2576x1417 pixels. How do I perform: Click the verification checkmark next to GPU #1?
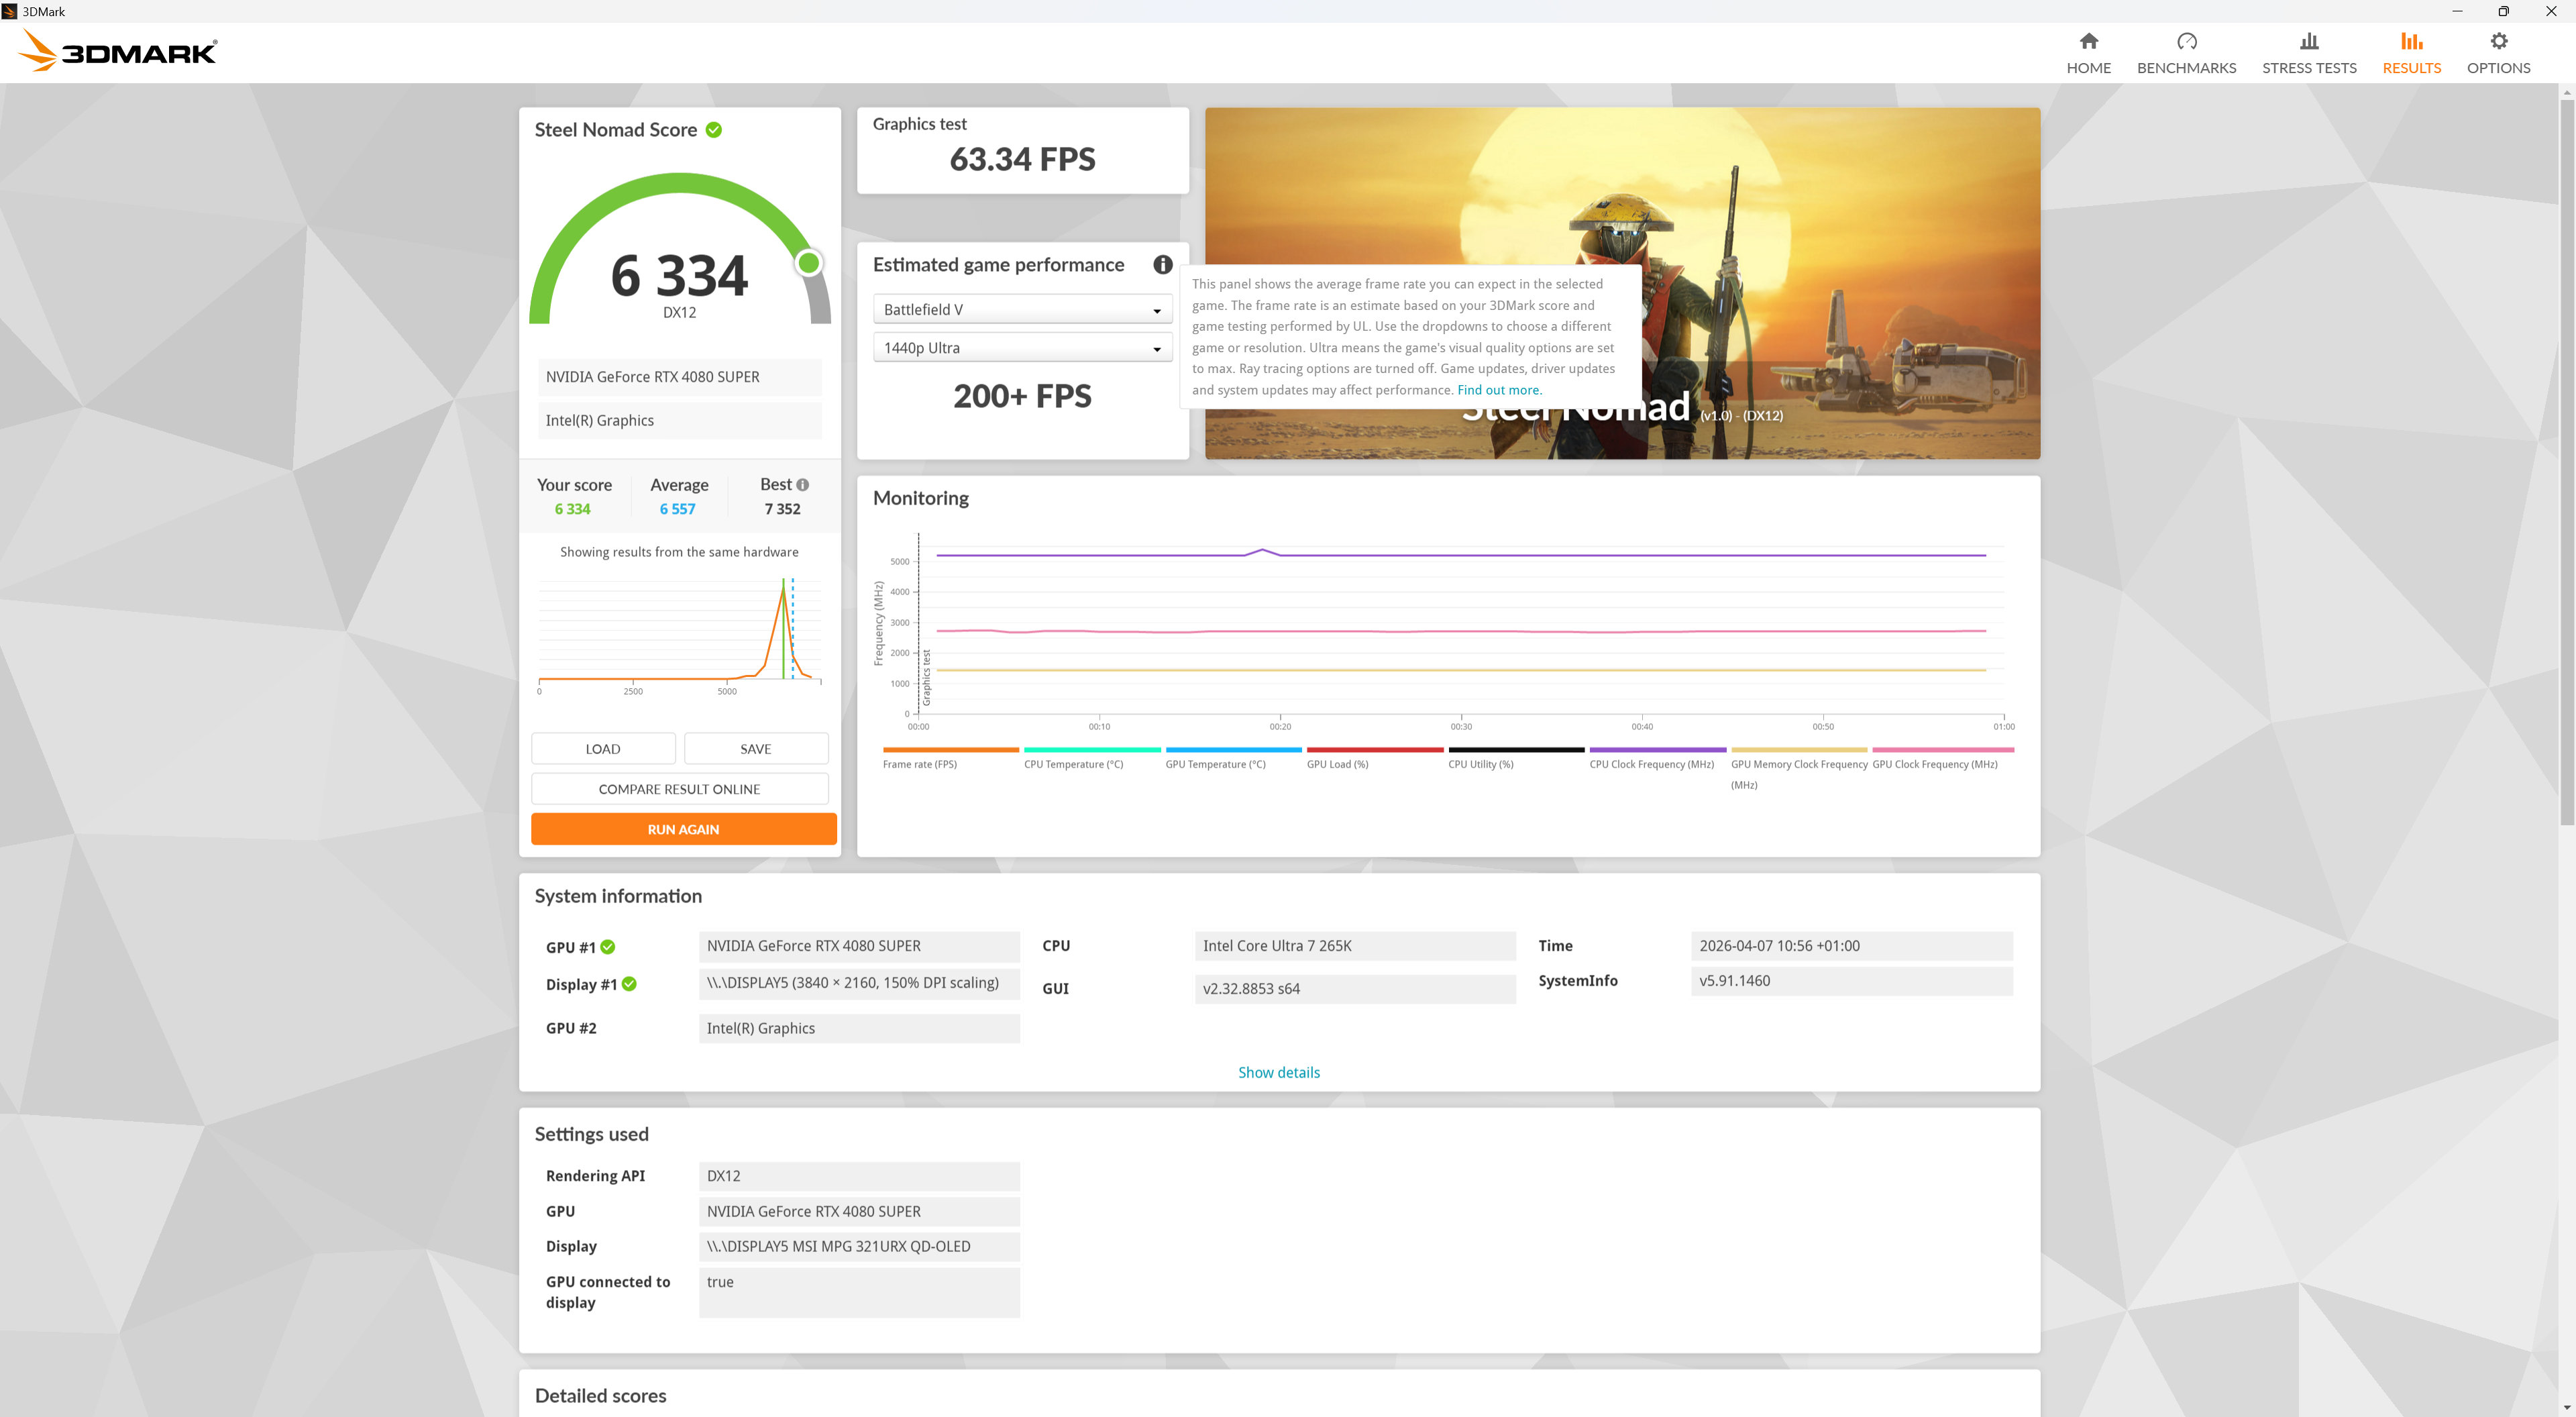click(608, 947)
